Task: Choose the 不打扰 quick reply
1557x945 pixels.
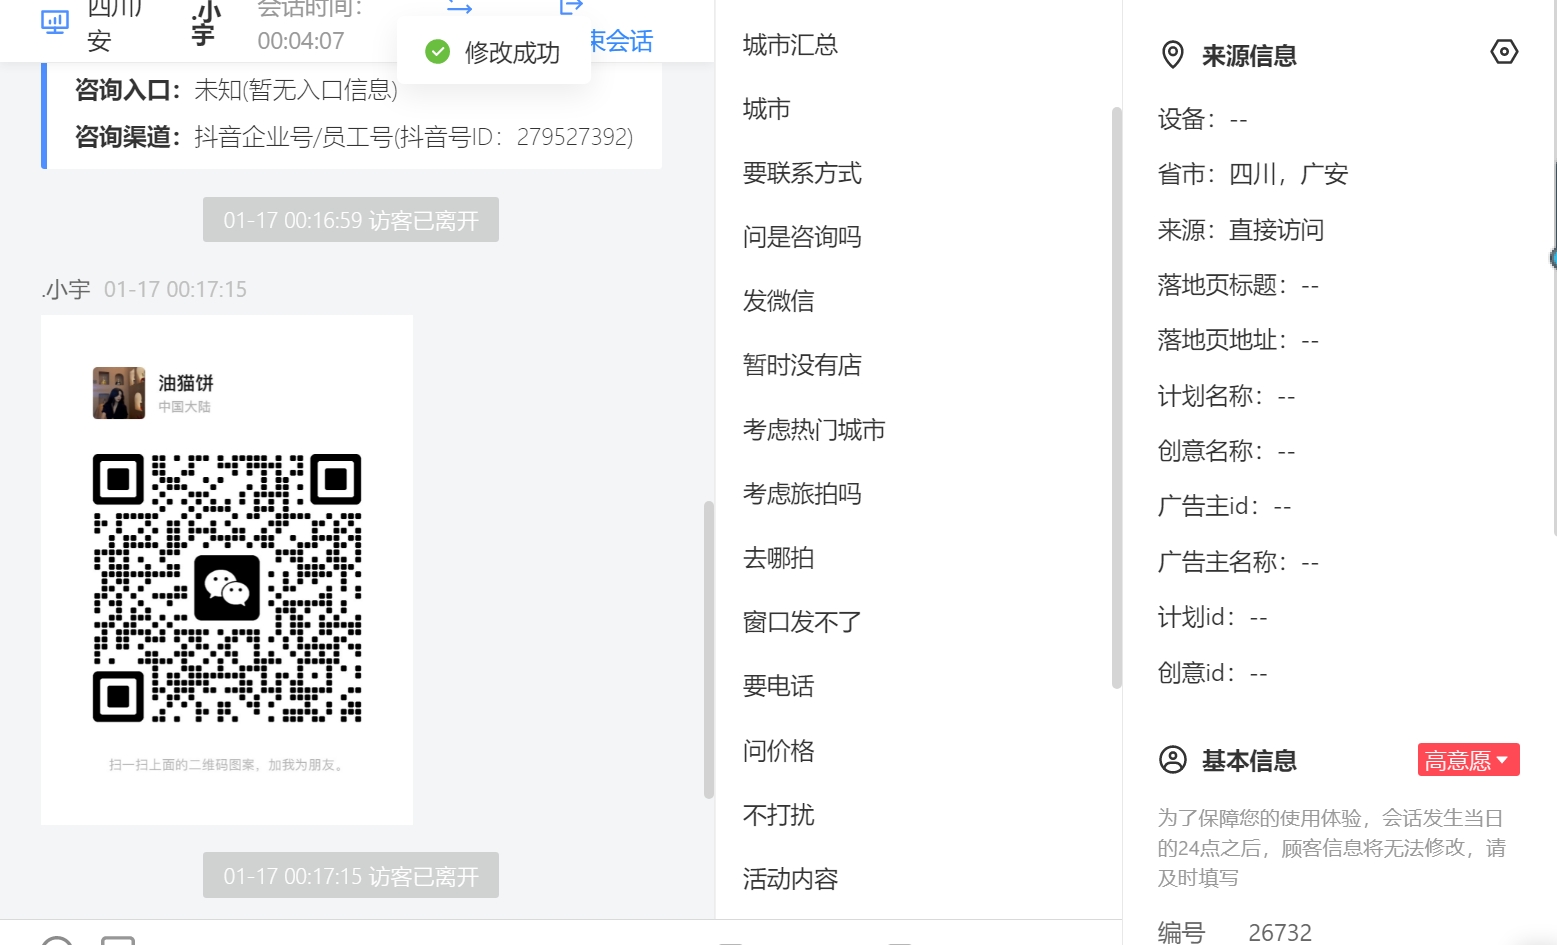Action: point(778,815)
